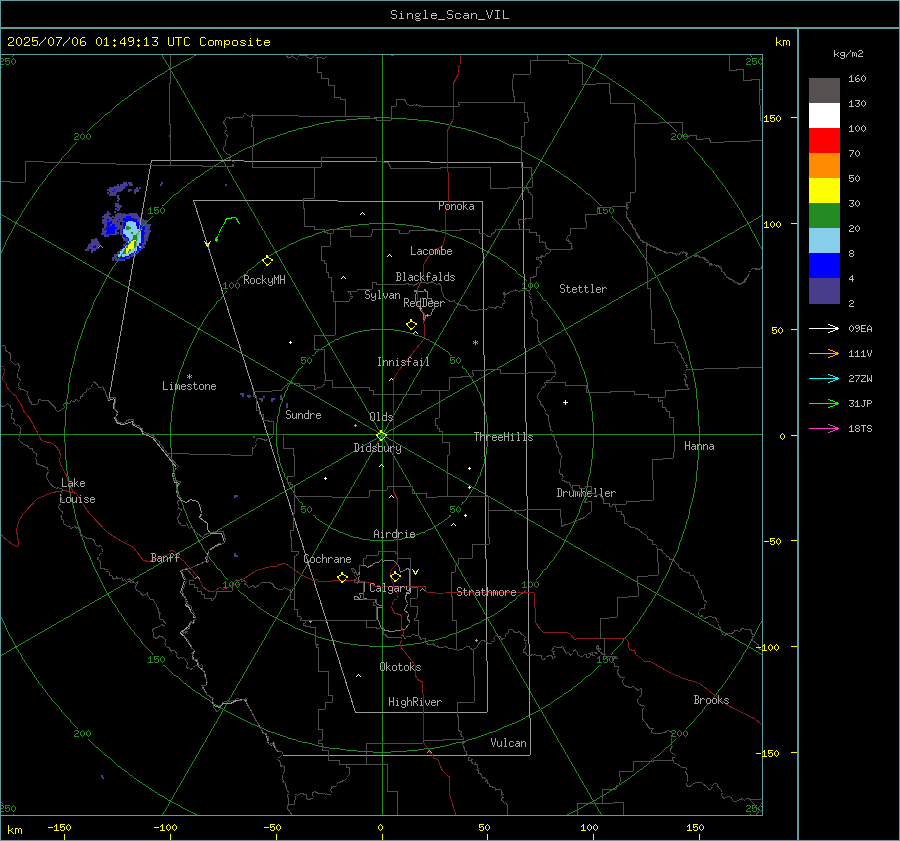Select the gray 130-160 color swatch
The height and width of the screenshot is (841, 900).
[x=824, y=91]
